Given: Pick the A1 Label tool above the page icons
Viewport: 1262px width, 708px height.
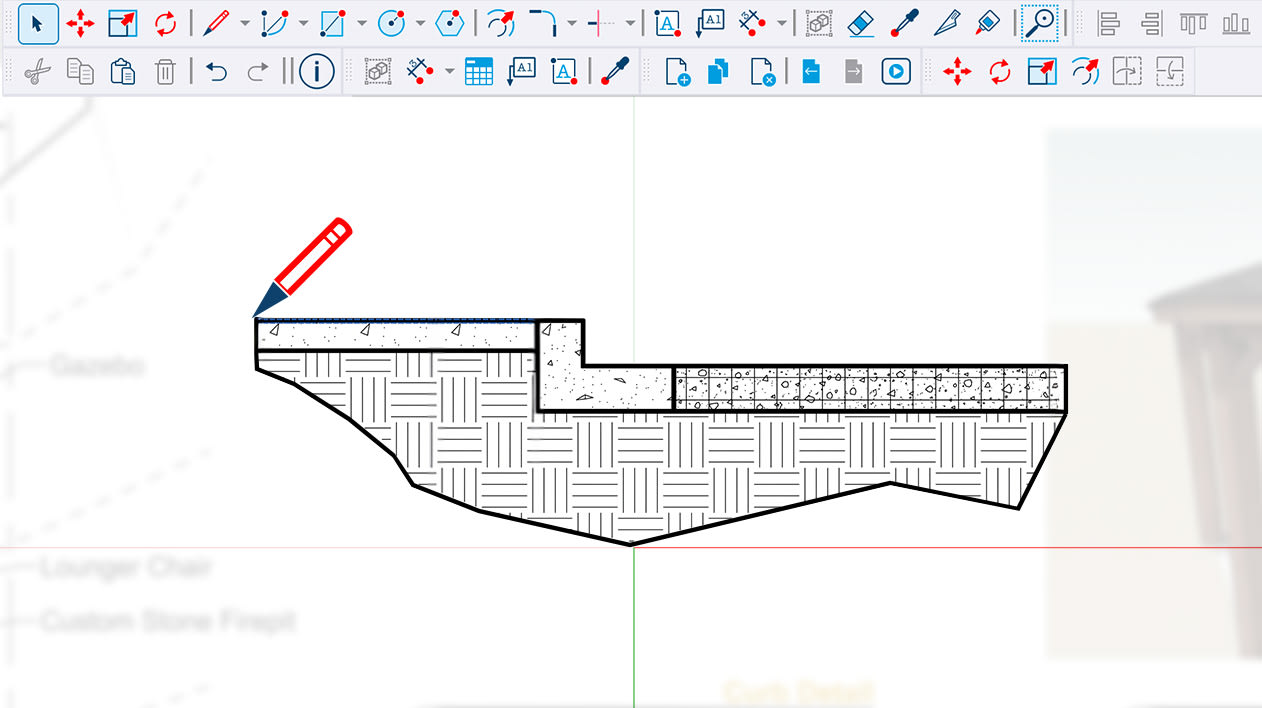Looking at the screenshot, I should click(710, 23).
